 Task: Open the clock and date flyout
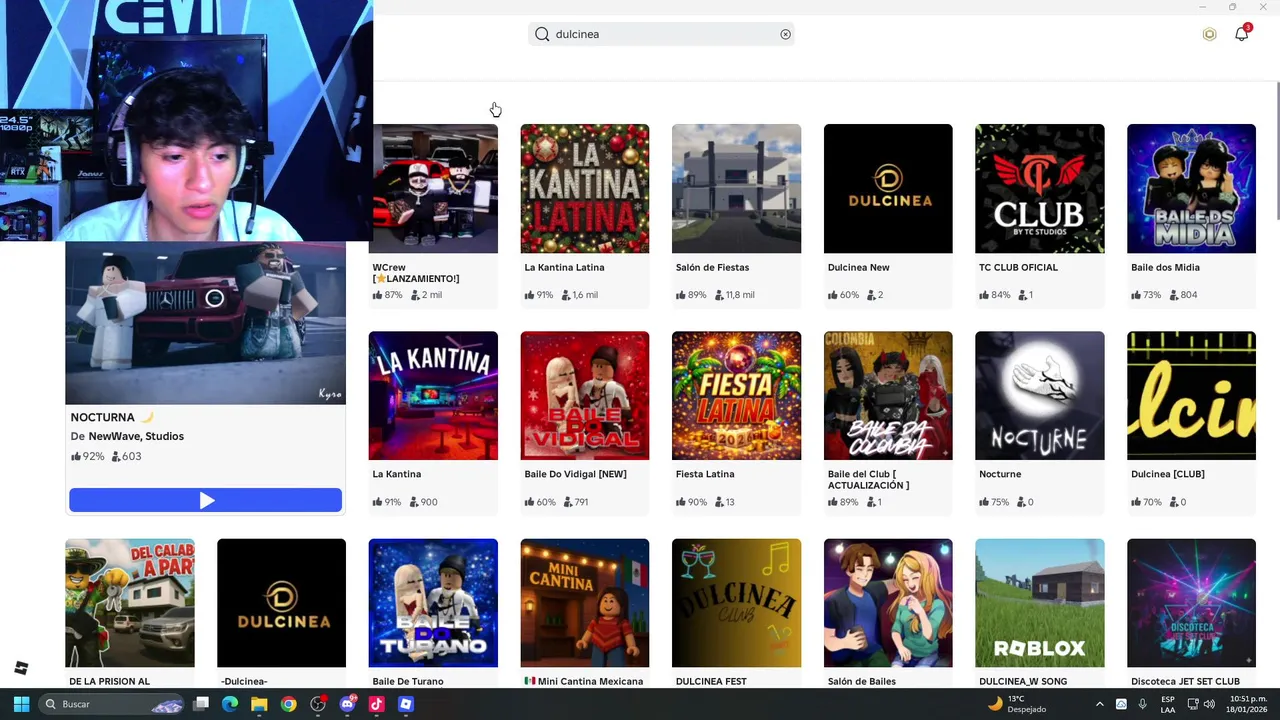coord(1248,704)
